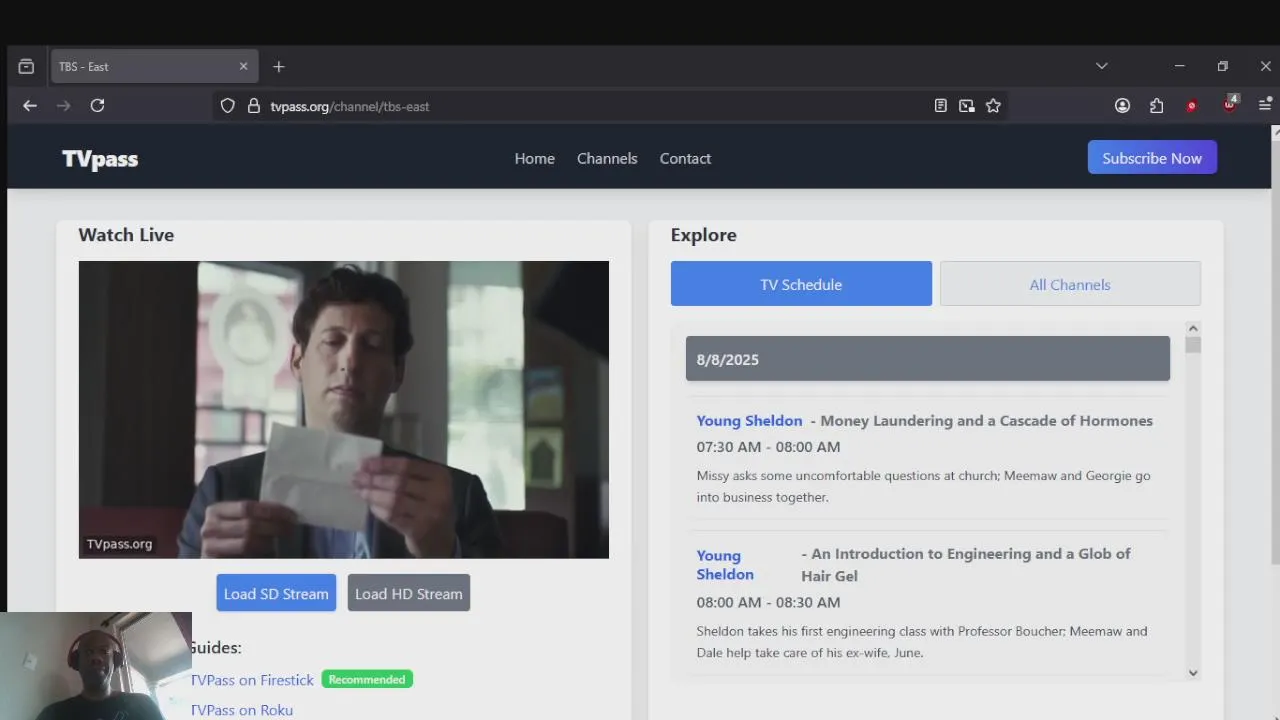Click the schedule list scroll down arrow
This screenshot has width=1280, height=720.
(1193, 673)
